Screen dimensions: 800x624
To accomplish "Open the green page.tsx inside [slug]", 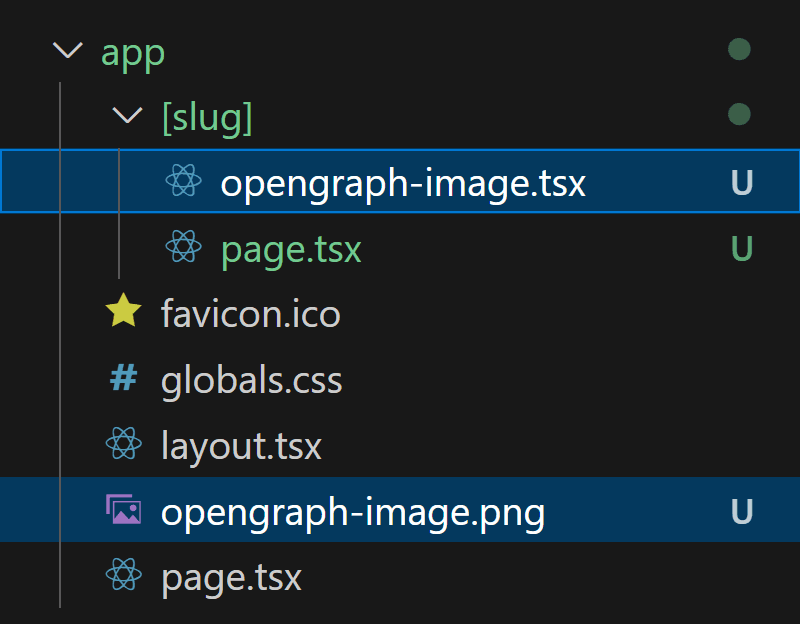I will click(x=291, y=249).
